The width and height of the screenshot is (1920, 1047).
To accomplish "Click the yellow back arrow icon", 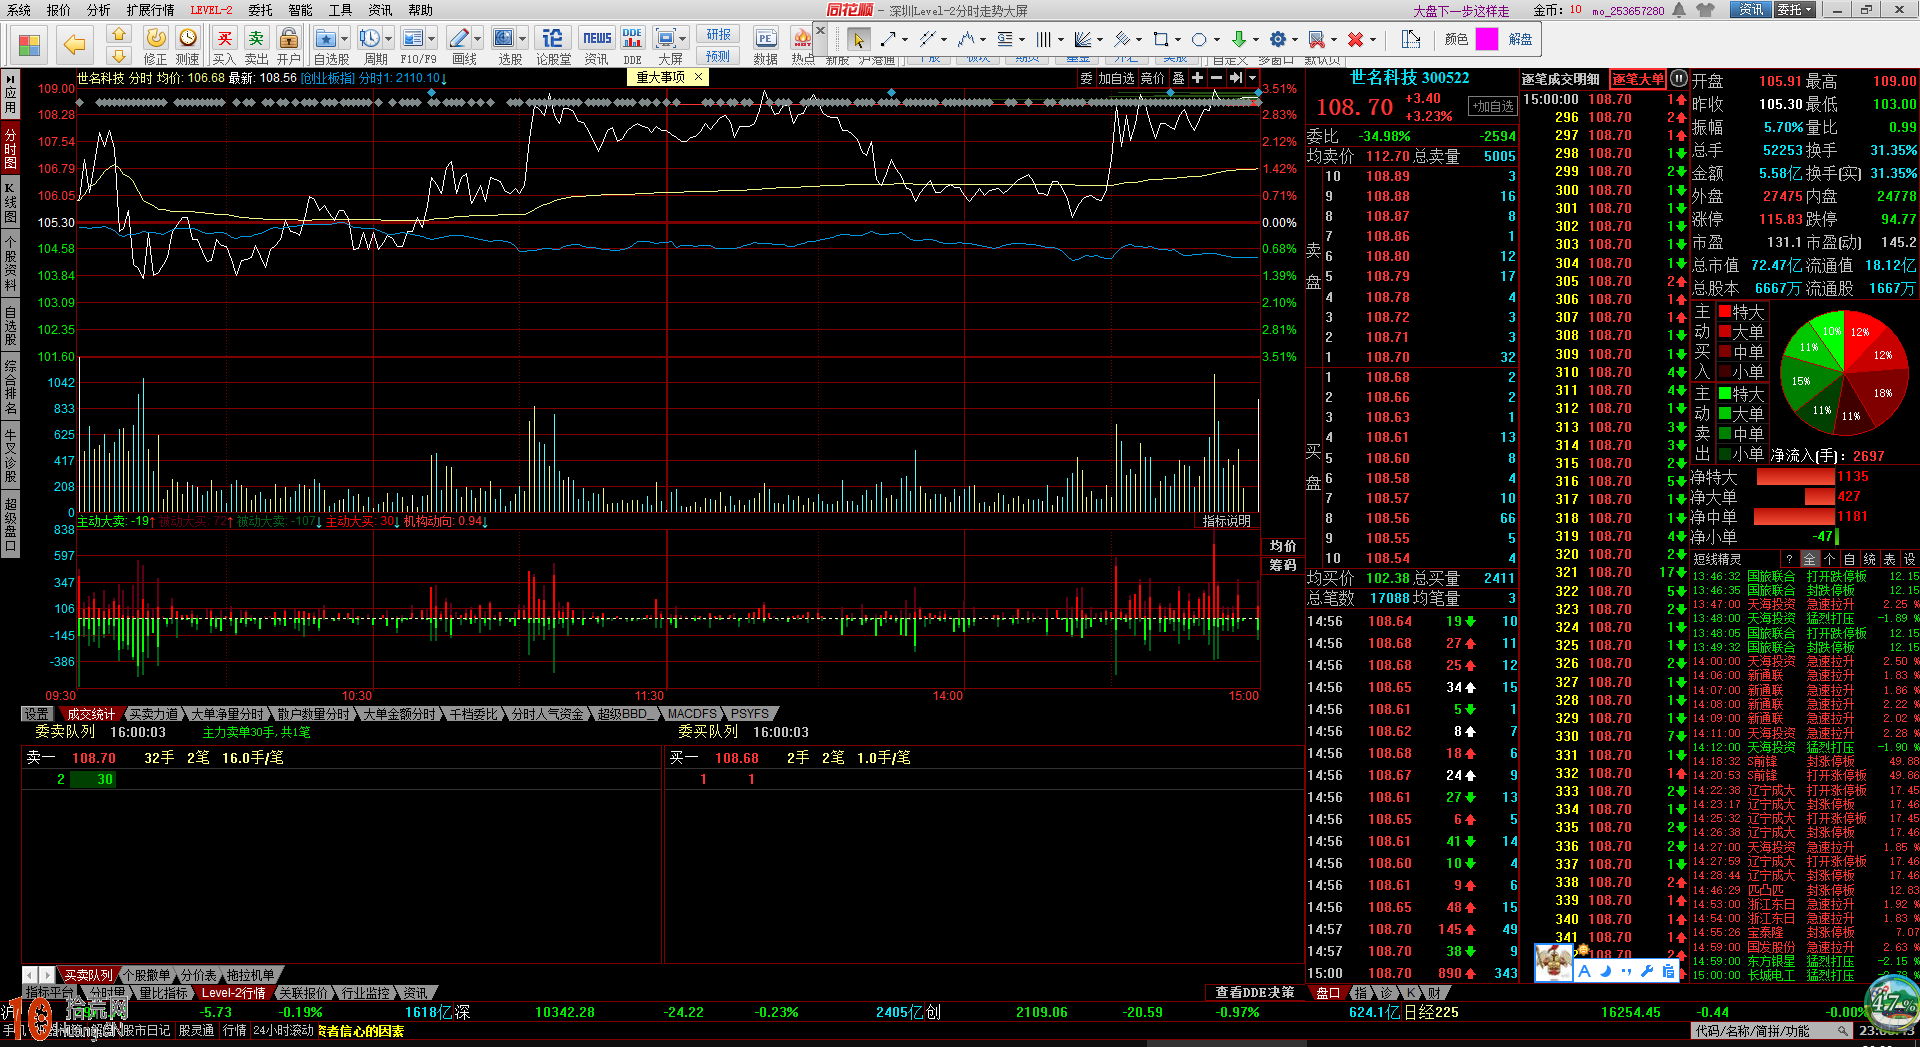I will pyautogui.click(x=74, y=45).
